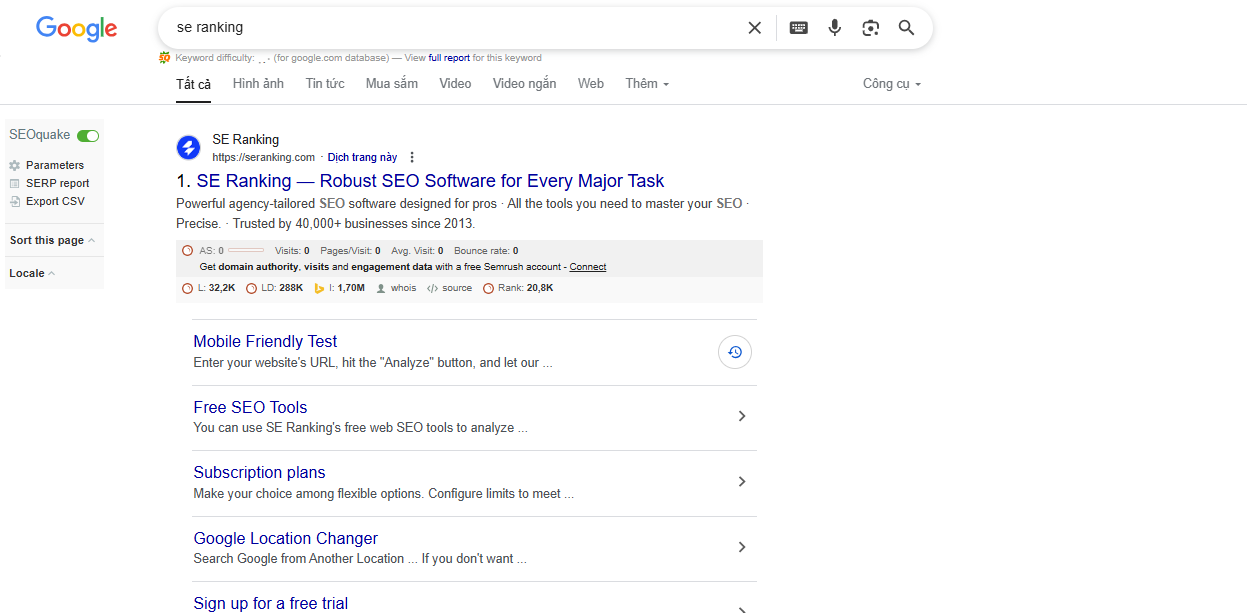Click the Google logo
1247x613 pixels.
pos(77,28)
